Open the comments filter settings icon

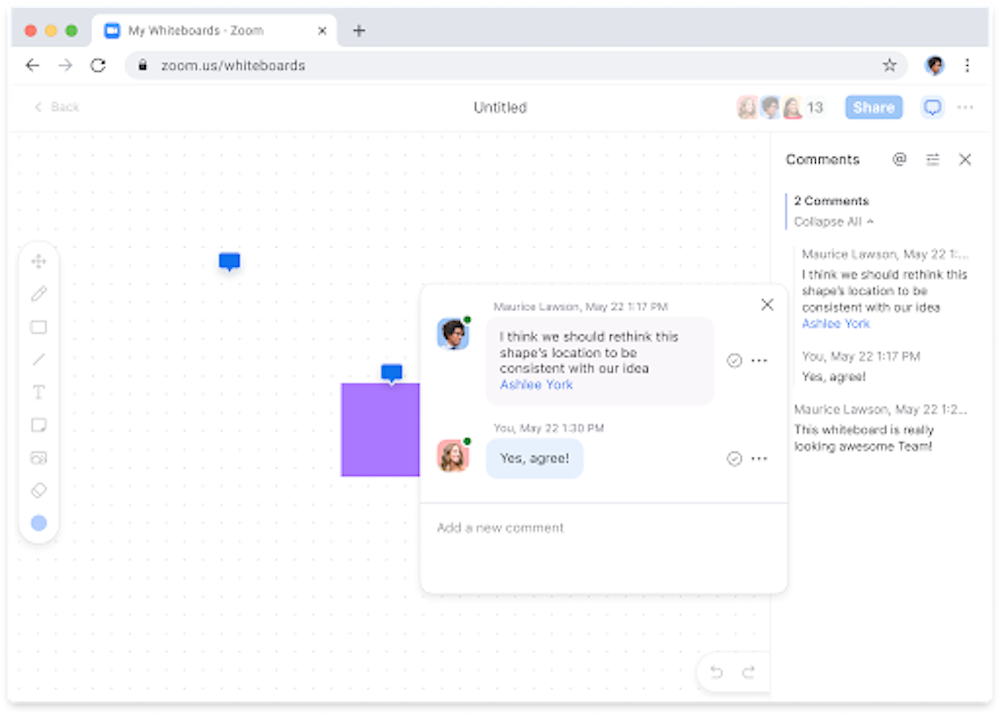click(x=932, y=159)
